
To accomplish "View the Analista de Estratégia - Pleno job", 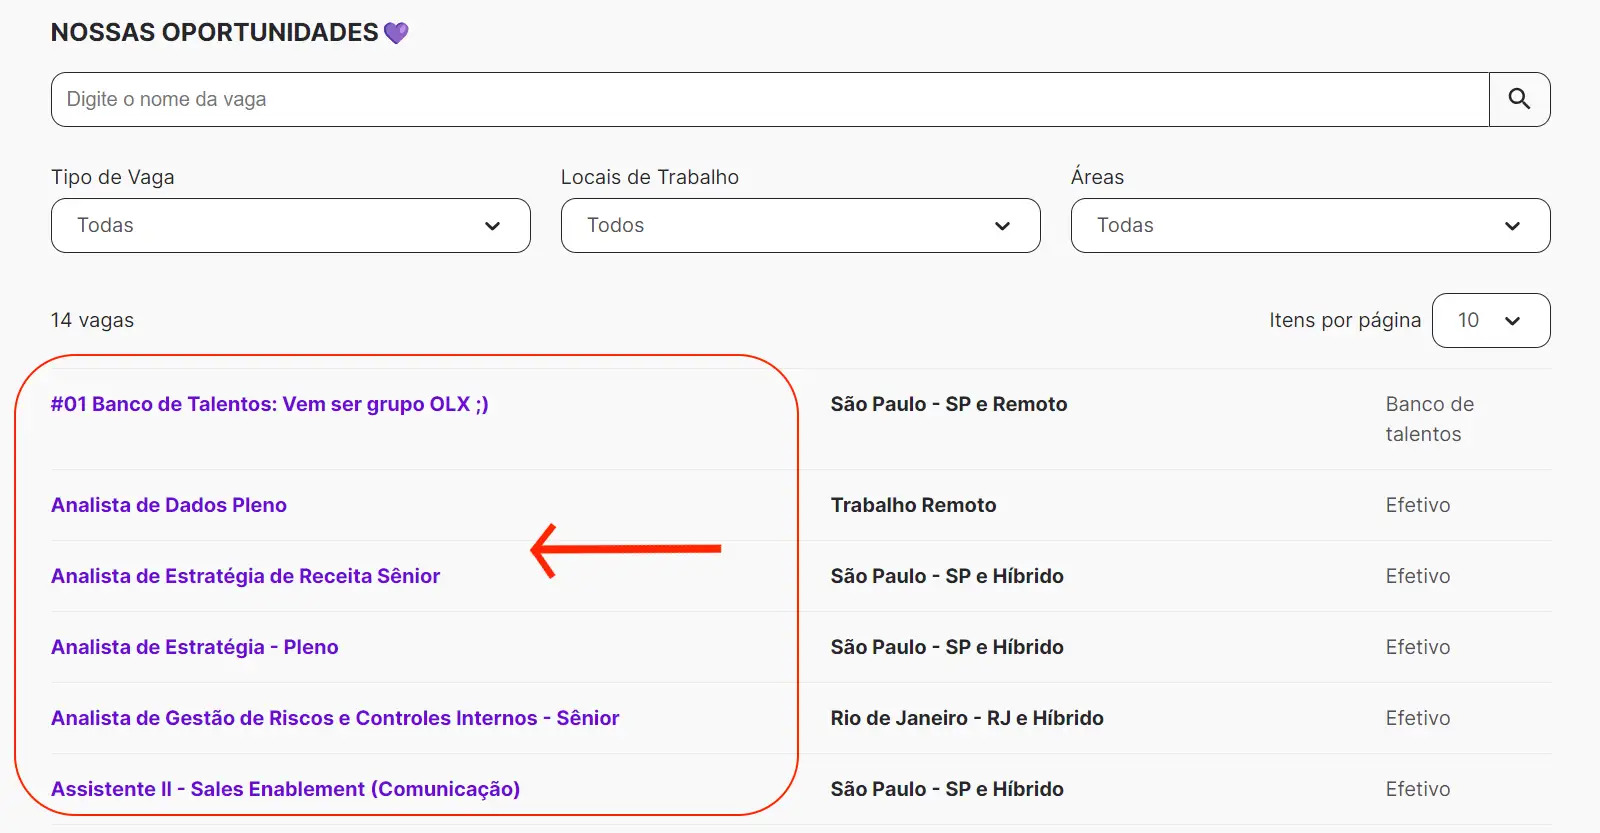I will (194, 647).
